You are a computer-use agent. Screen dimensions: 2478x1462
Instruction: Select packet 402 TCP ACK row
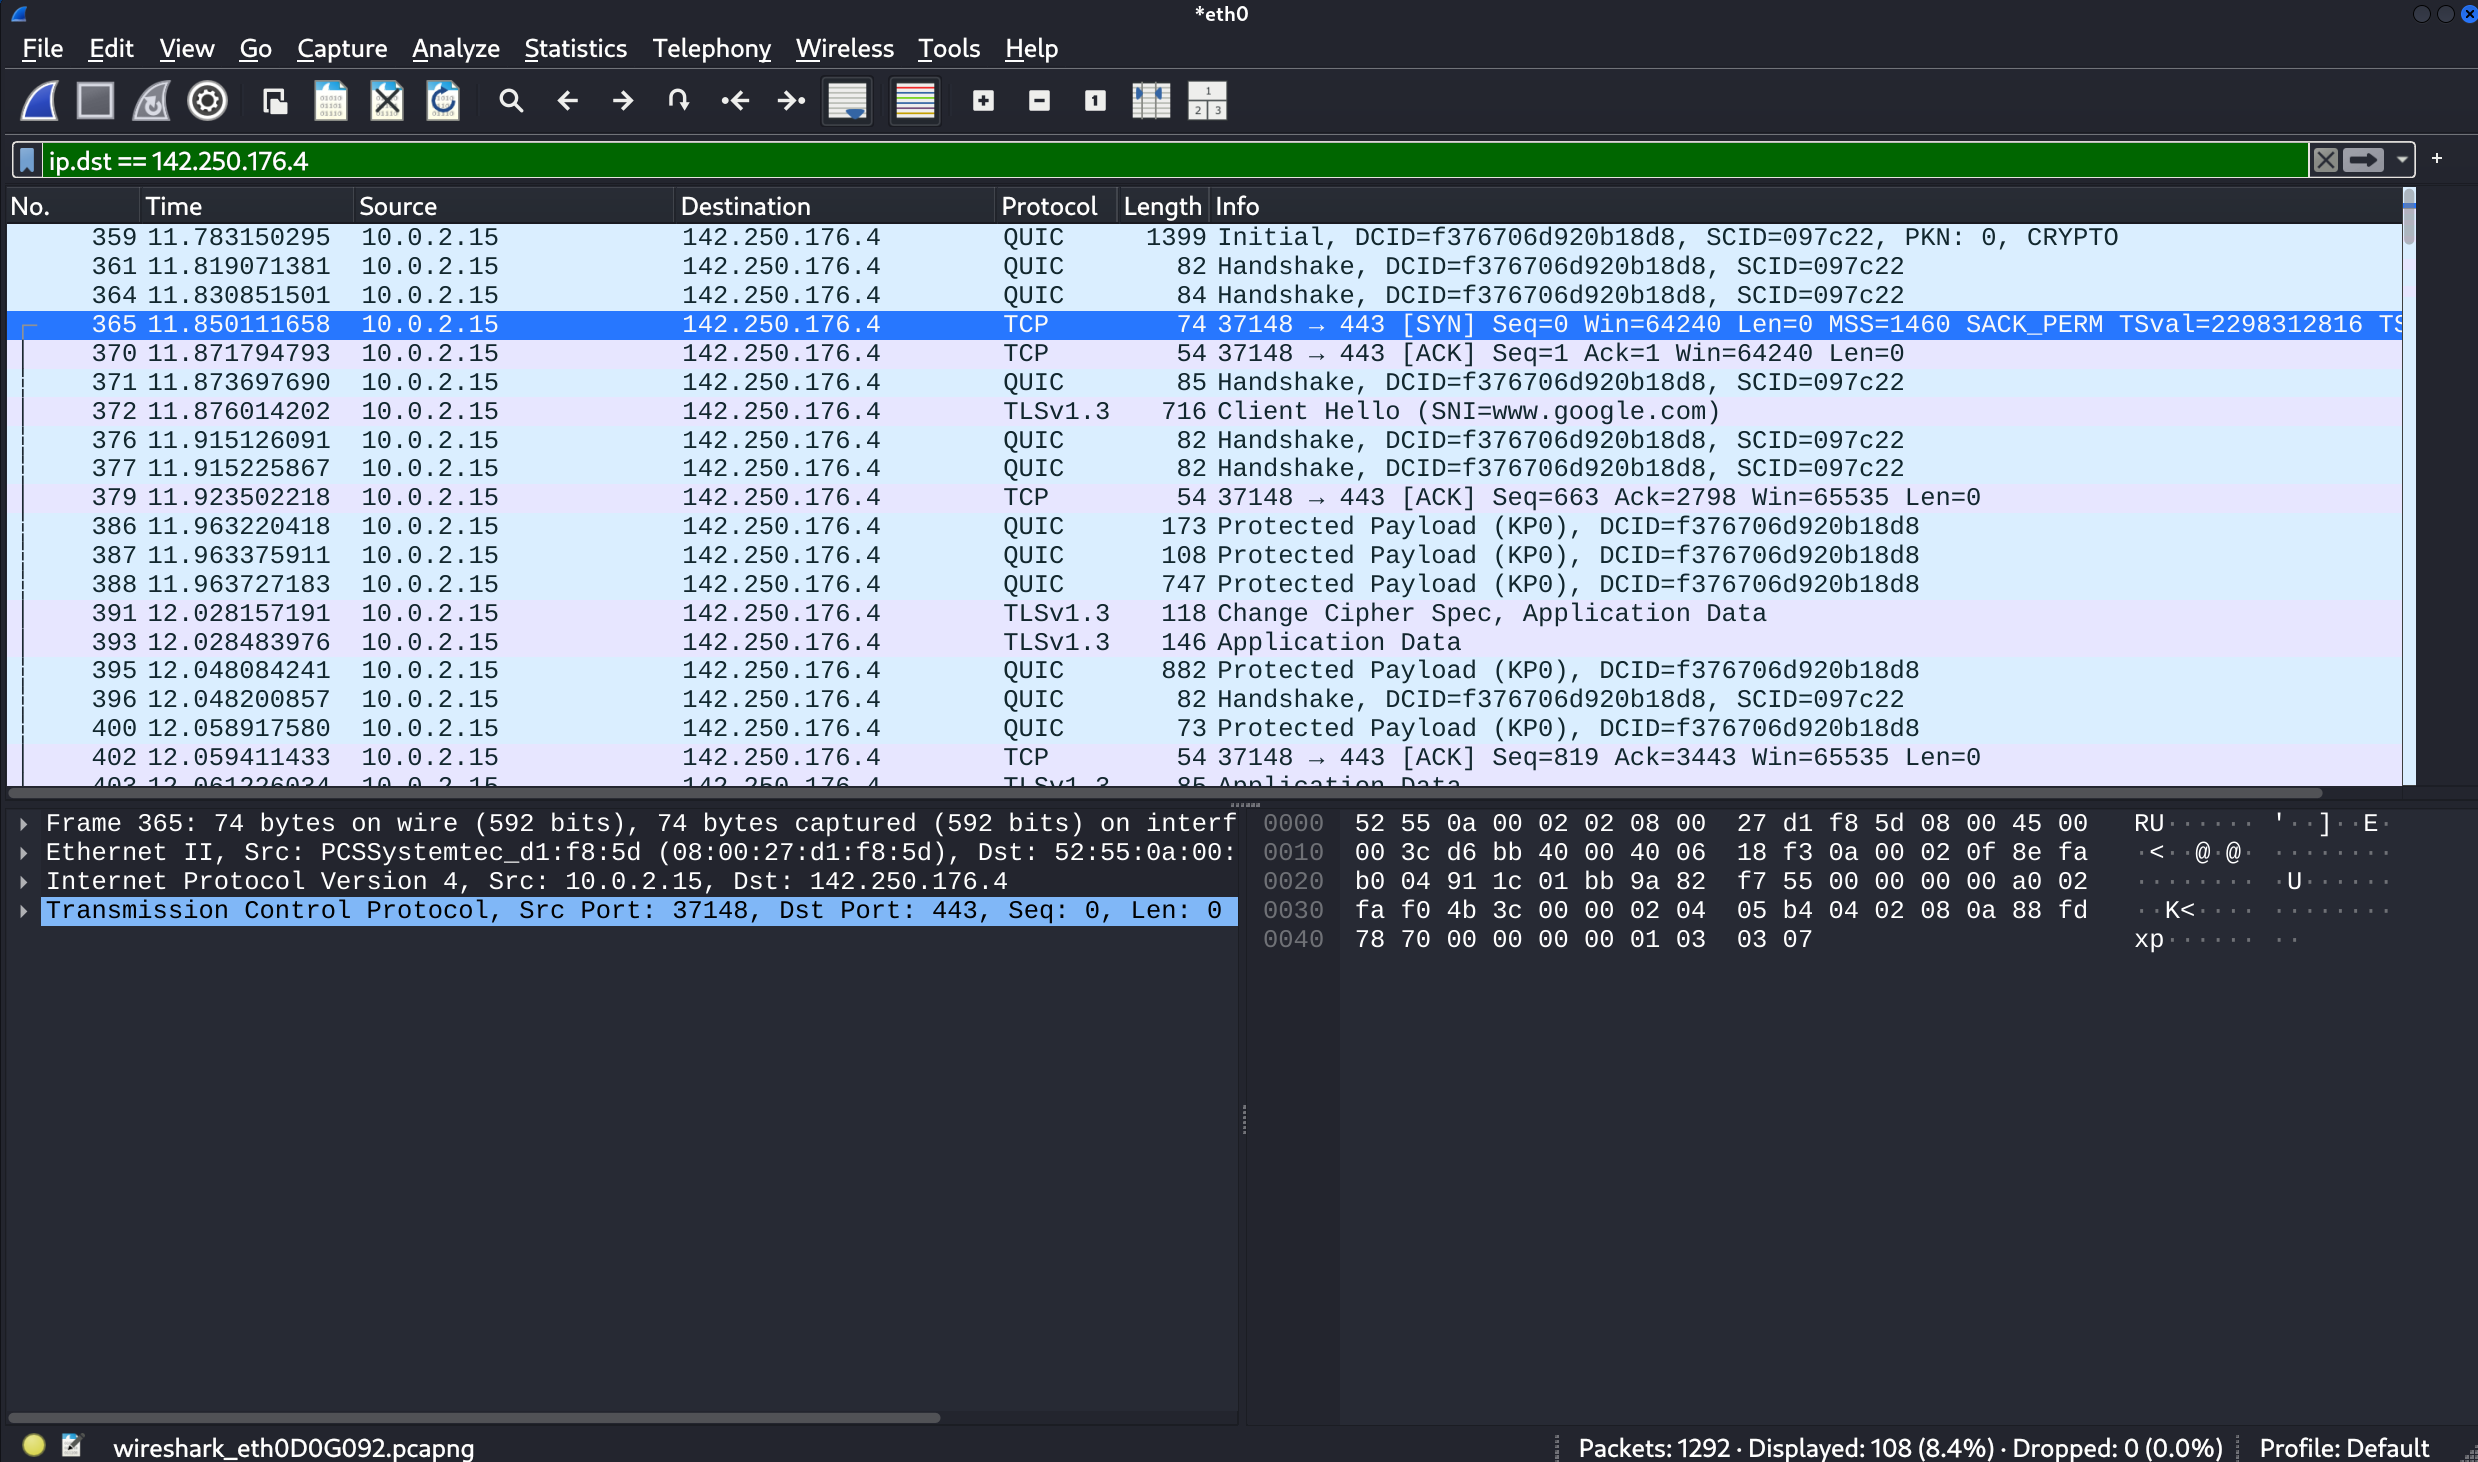click(1204, 757)
